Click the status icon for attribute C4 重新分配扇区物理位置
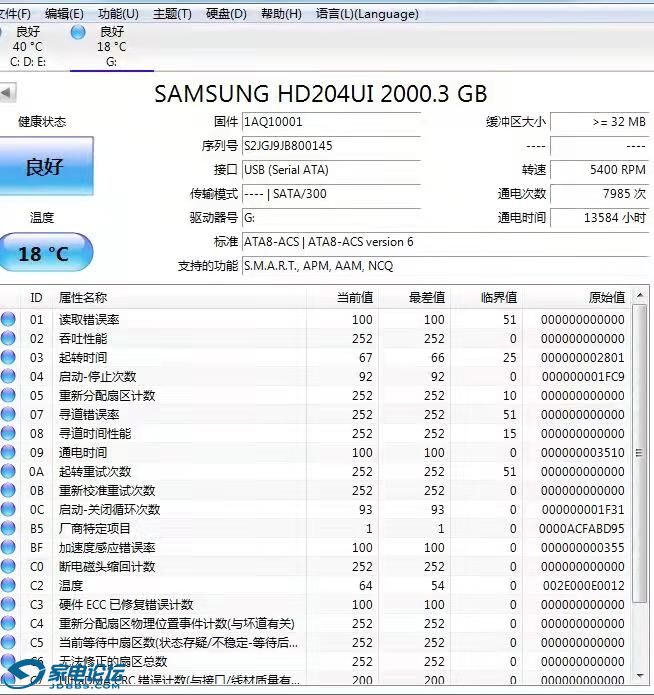The height and width of the screenshot is (695, 654). [8, 623]
